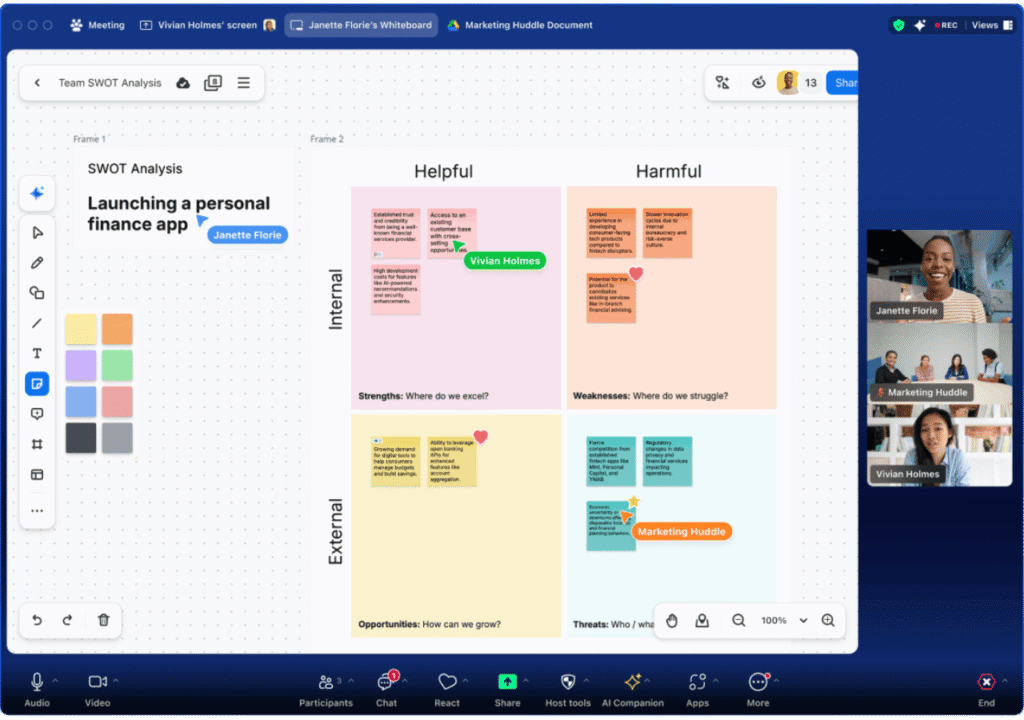Viewport: 1024px width, 720px height.
Task: Toggle microphone with the Audio button
Action: [x=37, y=690]
